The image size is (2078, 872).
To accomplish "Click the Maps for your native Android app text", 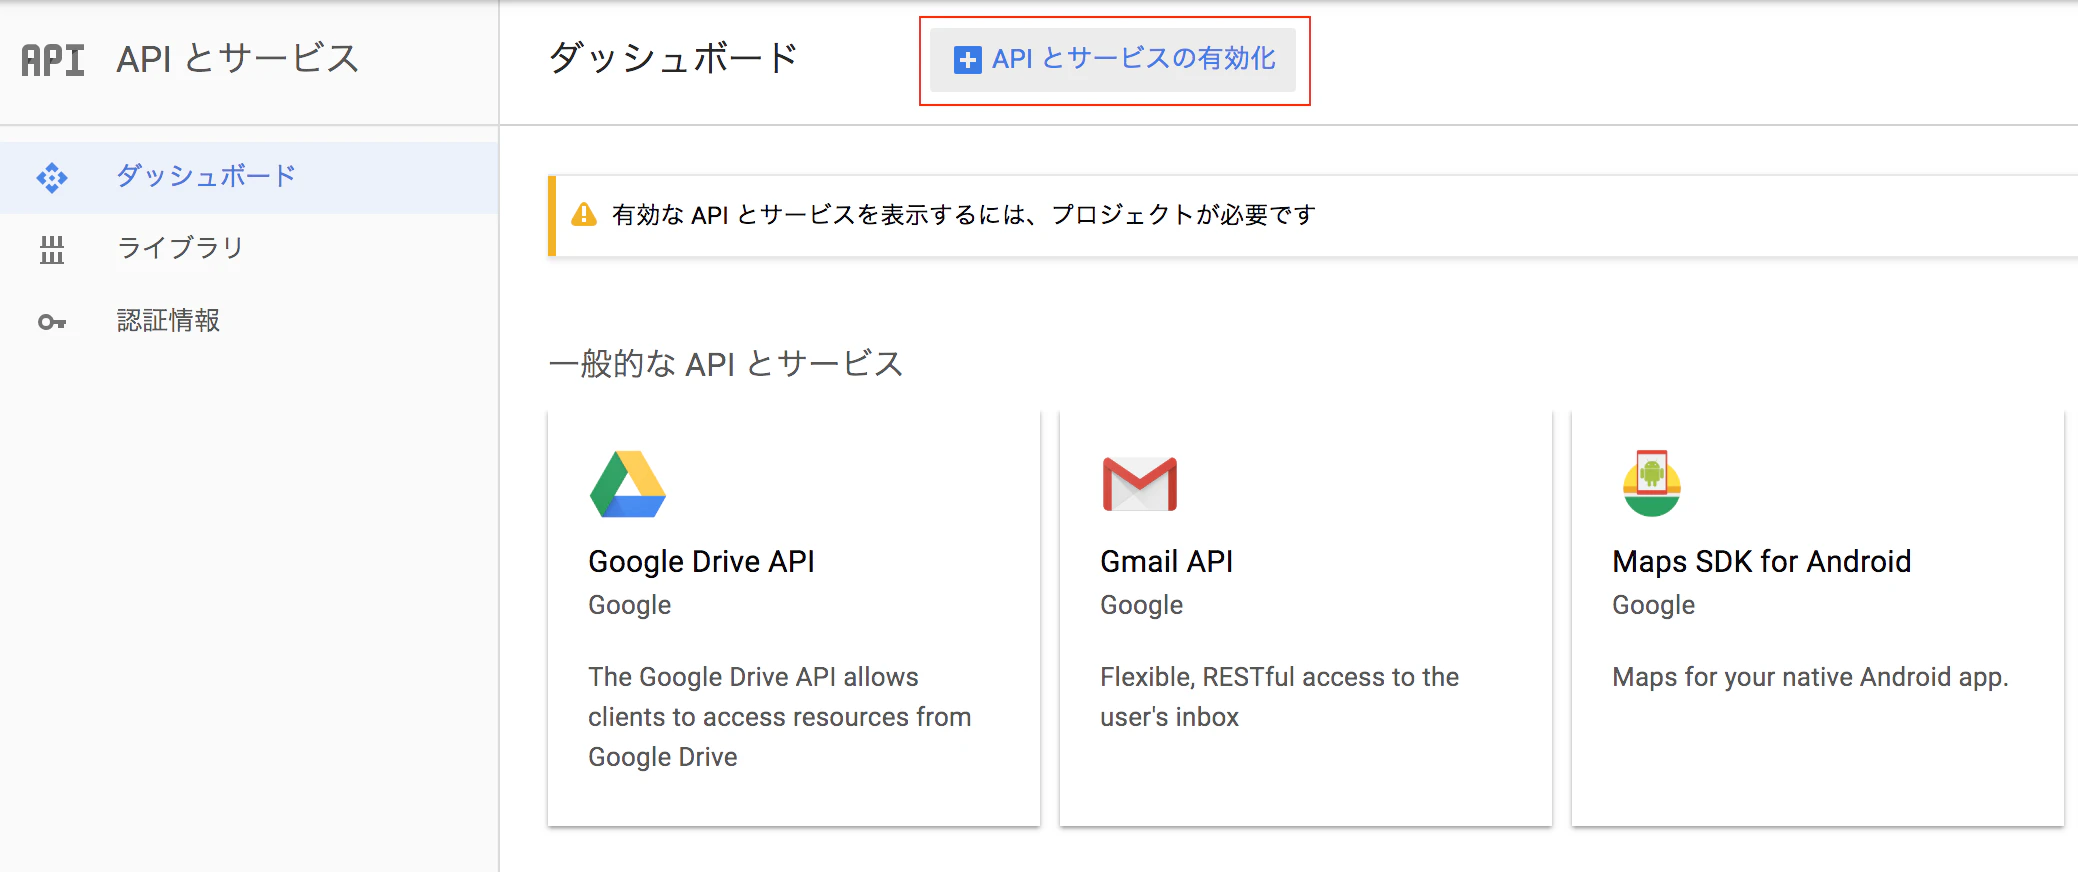I will click(x=1810, y=677).
